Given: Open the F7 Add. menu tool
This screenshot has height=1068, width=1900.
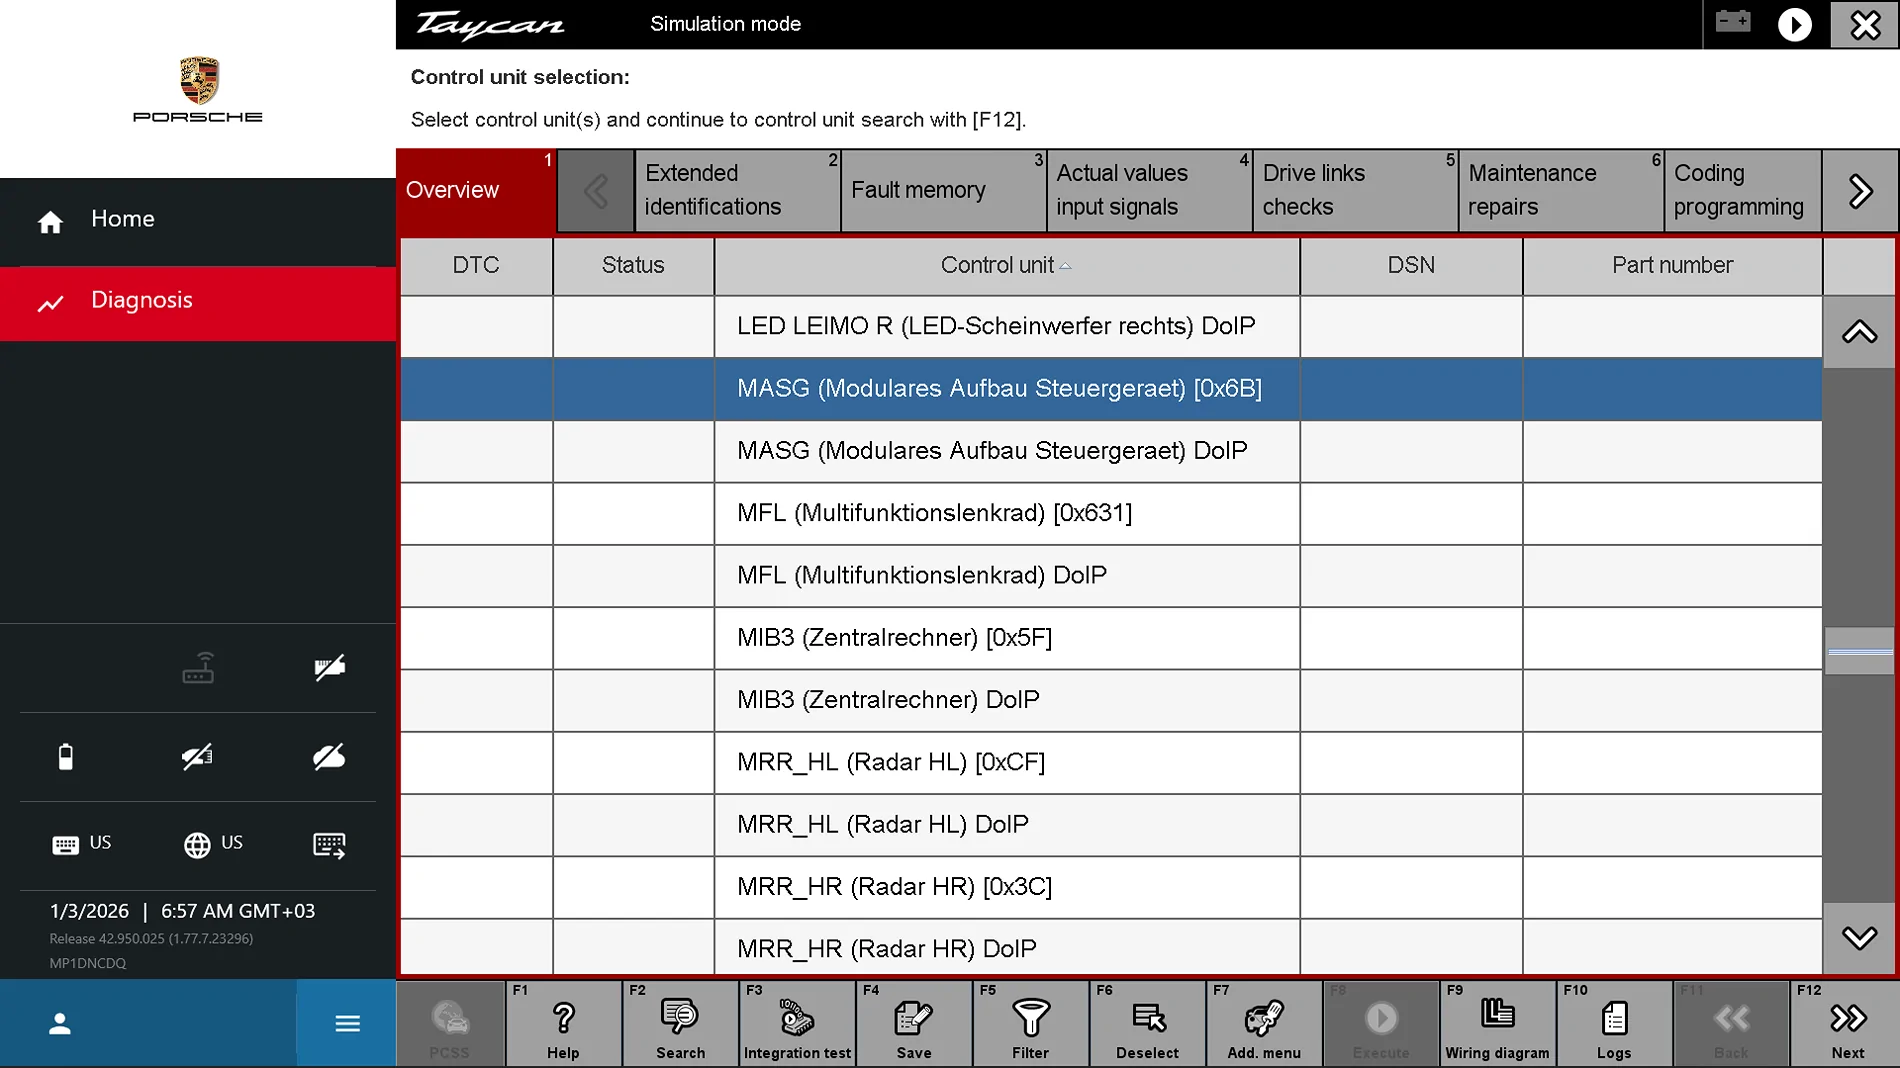Looking at the screenshot, I should pos(1264,1023).
